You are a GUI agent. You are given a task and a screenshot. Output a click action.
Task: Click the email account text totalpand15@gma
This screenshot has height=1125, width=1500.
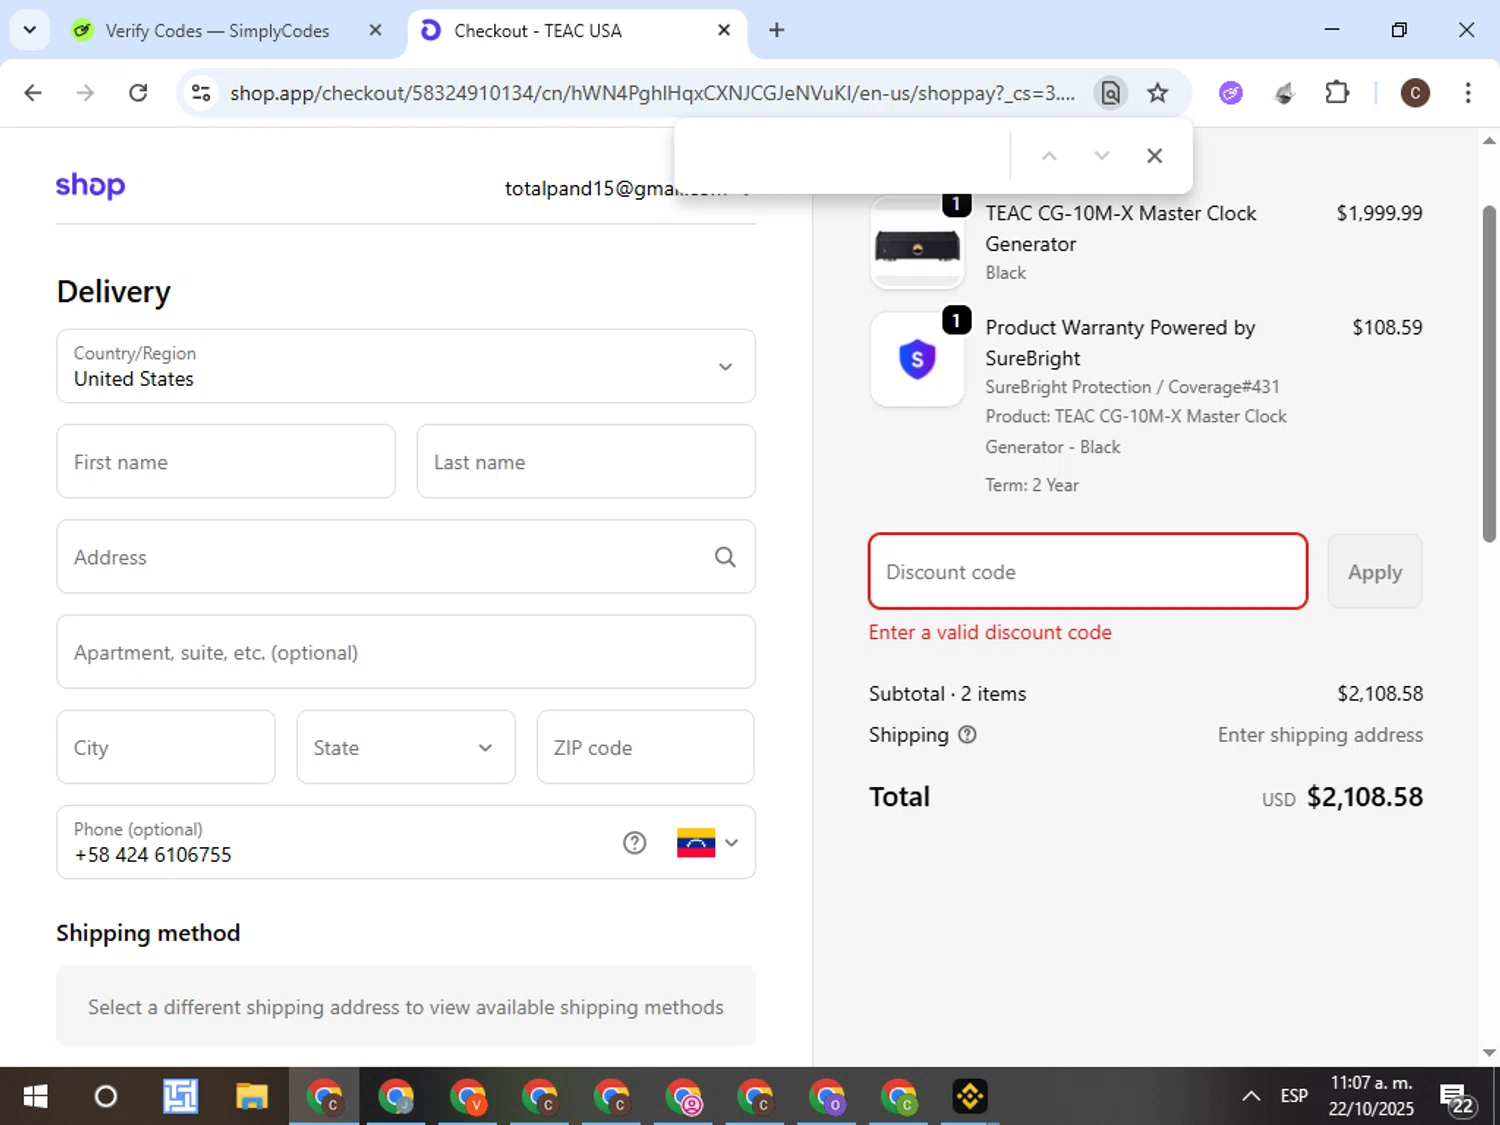[615, 188]
